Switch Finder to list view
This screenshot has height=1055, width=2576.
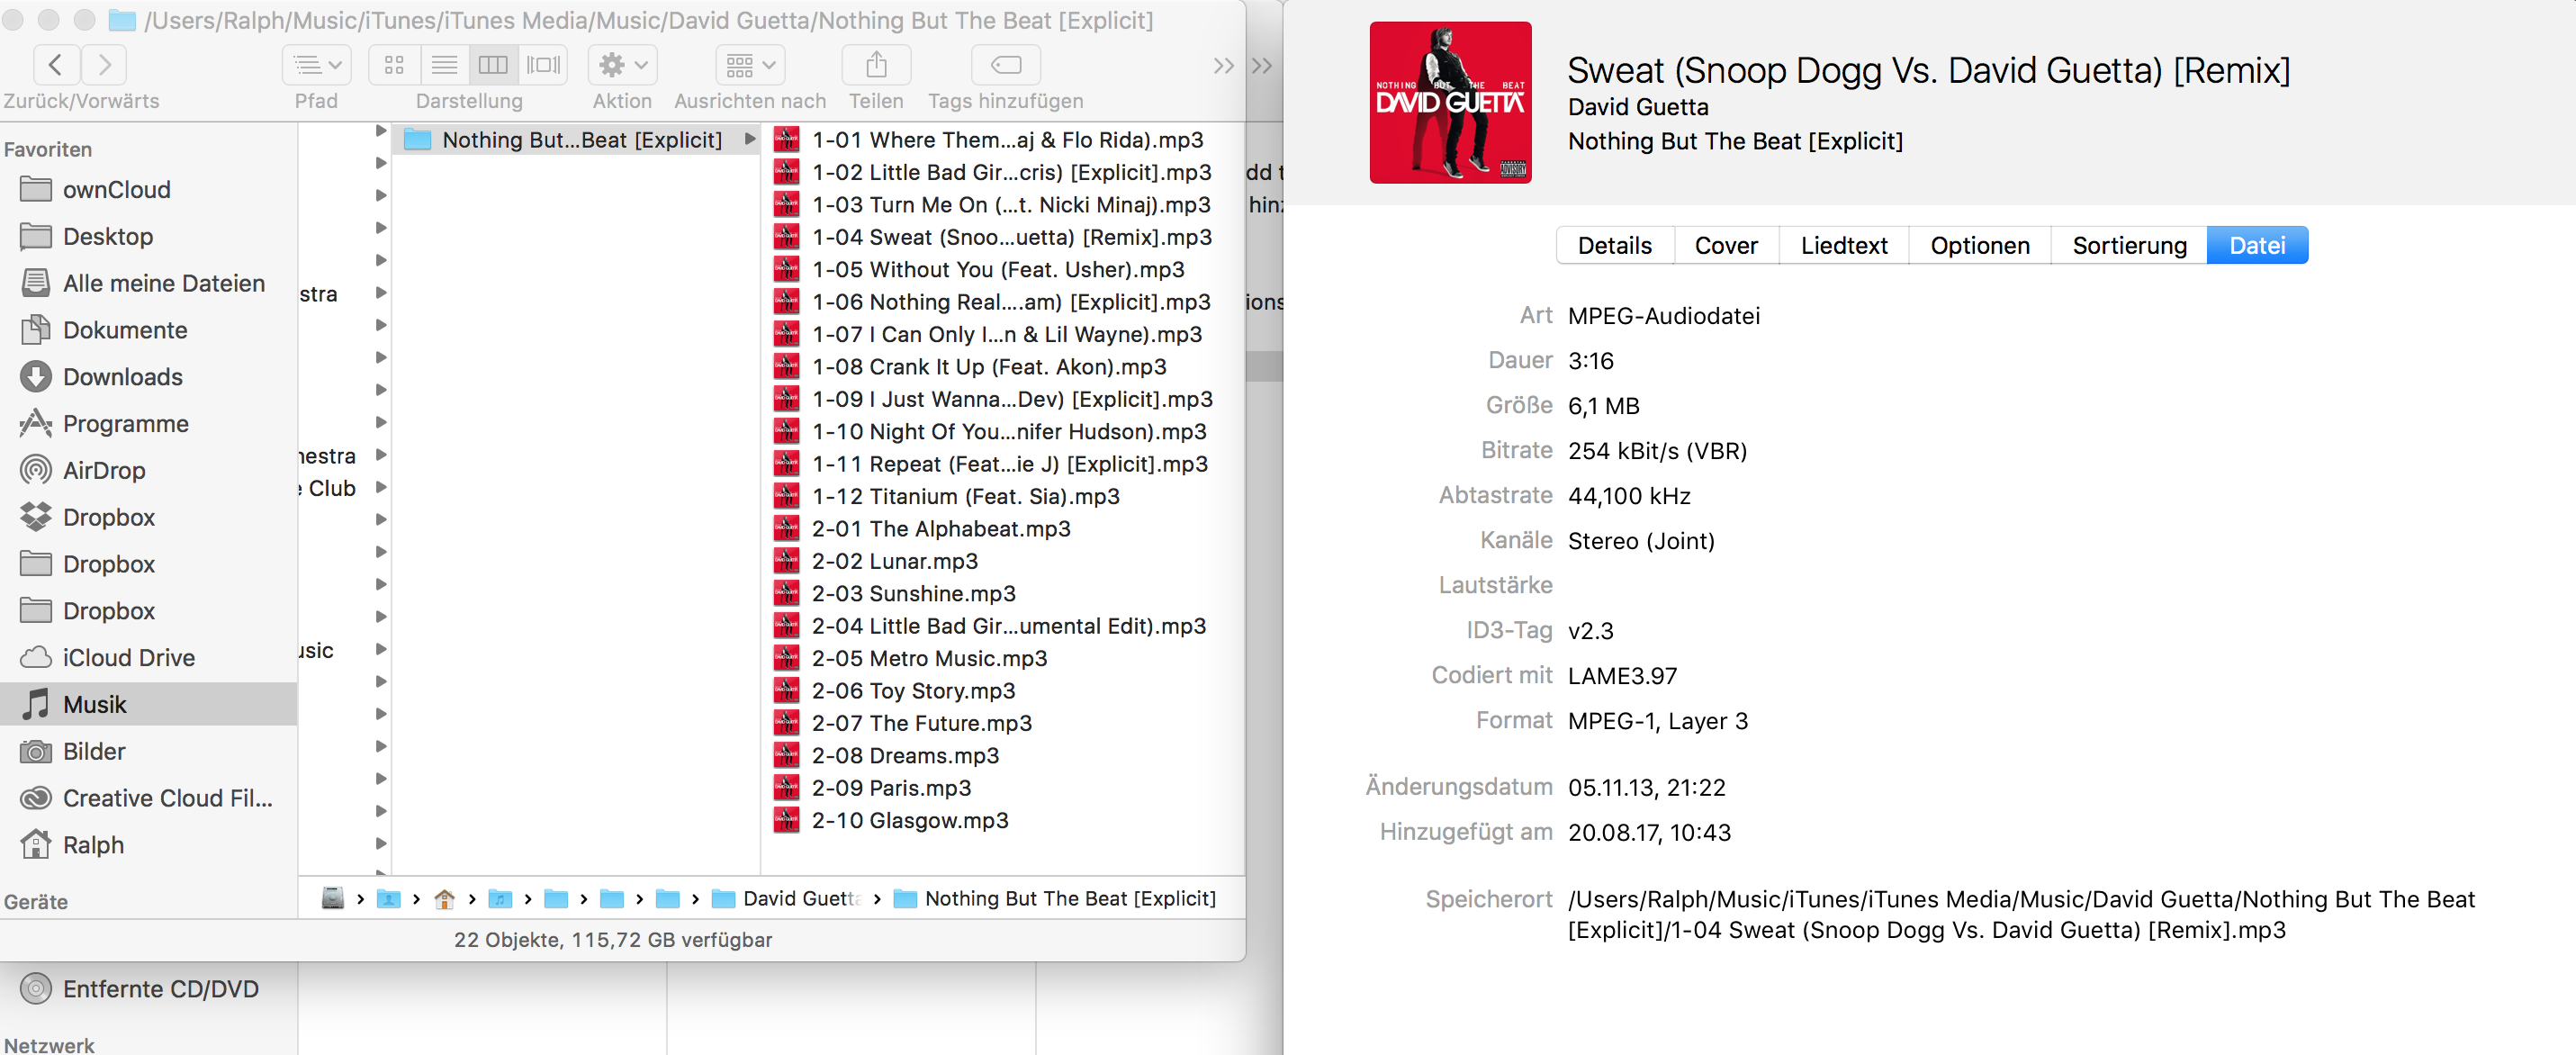pos(444,65)
